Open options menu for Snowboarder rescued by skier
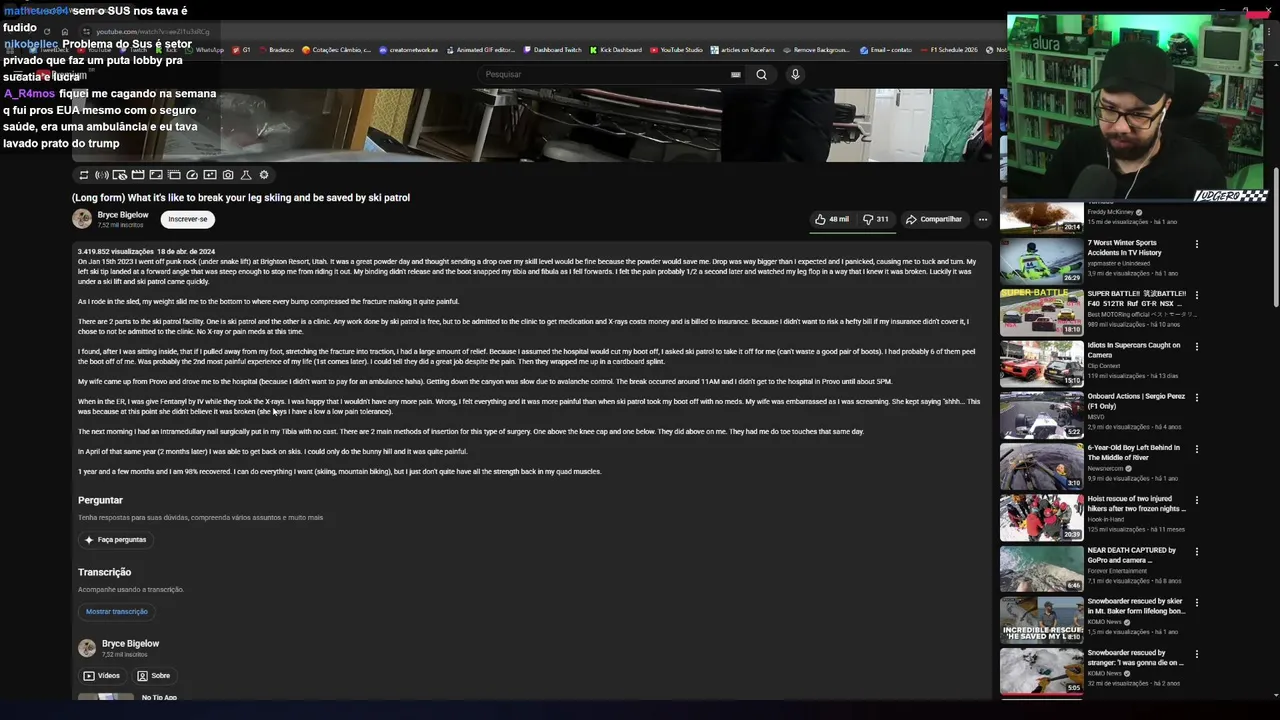The height and width of the screenshot is (720, 1280). coord(1196,602)
